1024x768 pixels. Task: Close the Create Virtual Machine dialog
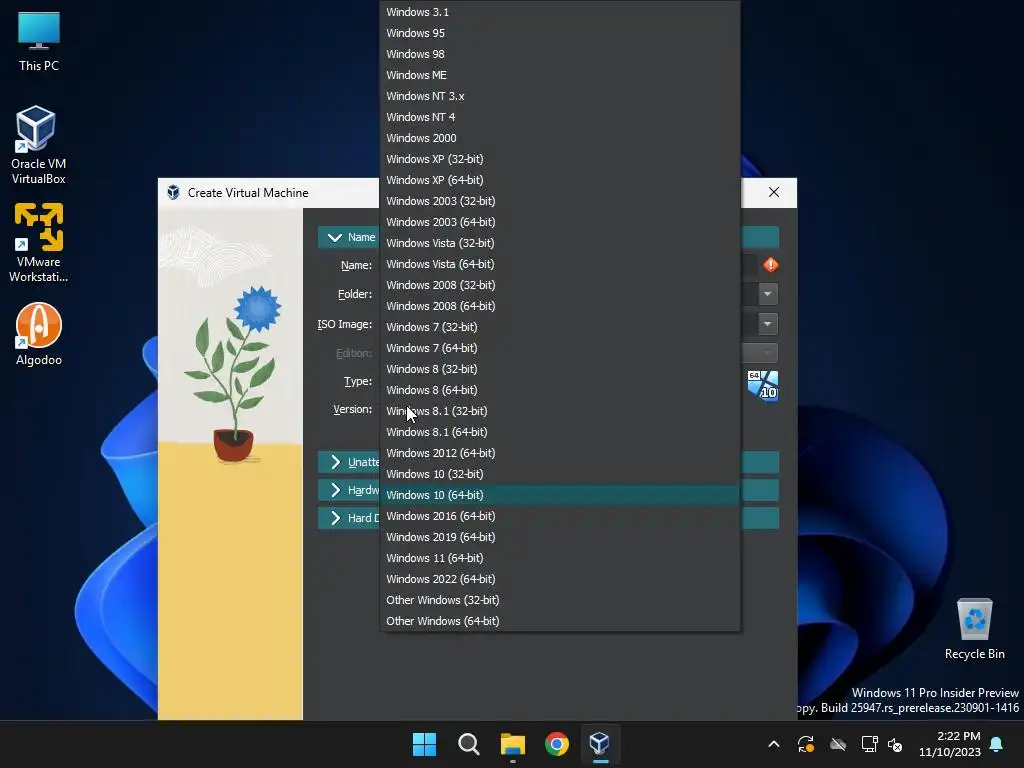[774, 192]
